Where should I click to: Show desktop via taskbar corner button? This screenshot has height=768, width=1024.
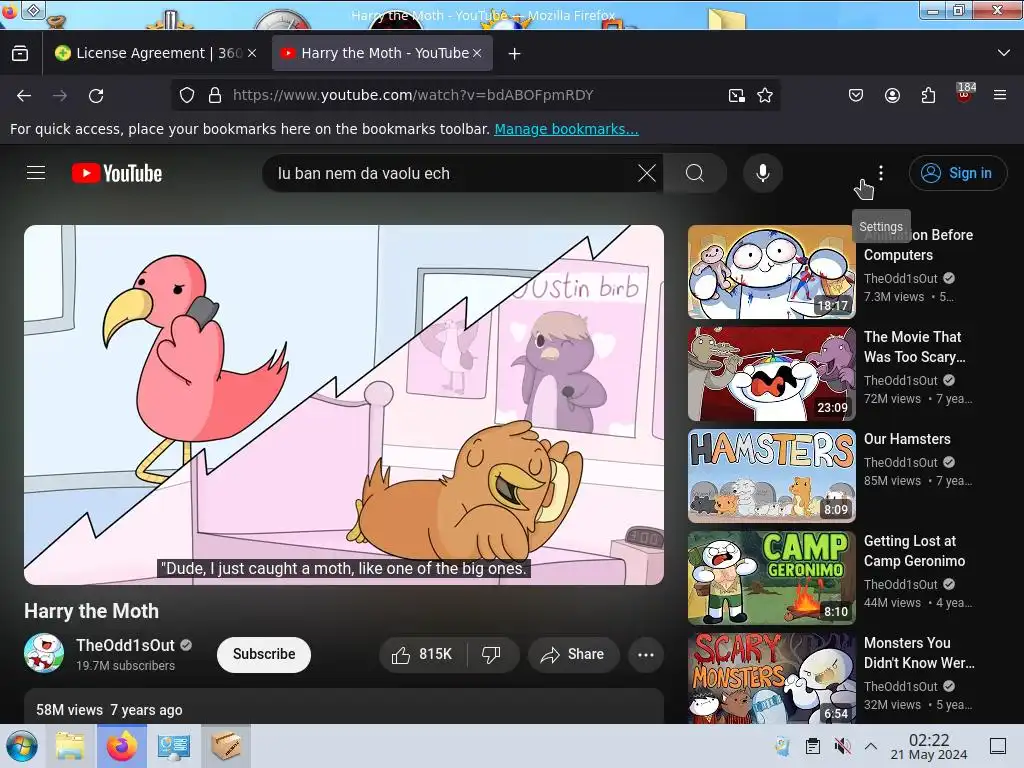click(998, 746)
